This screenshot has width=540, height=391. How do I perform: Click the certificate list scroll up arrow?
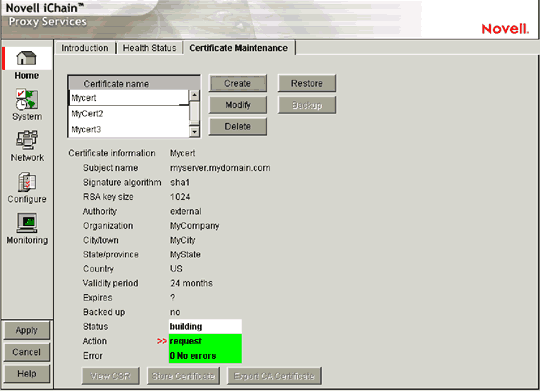click(x=195, y=95)
